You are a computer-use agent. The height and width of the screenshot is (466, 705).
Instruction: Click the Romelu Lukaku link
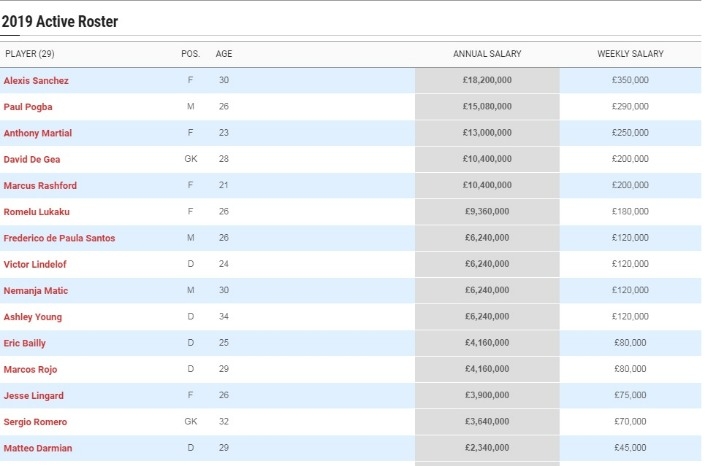click(x=36, y=212)
